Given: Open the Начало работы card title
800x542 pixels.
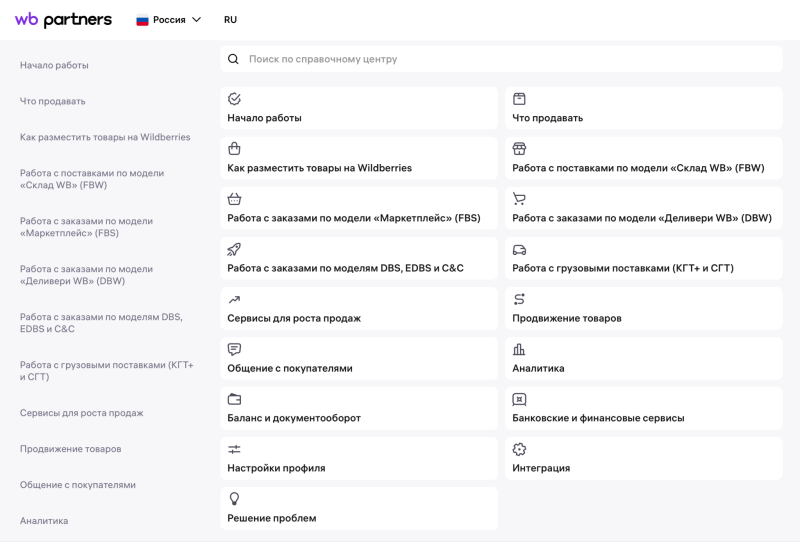Looking at the screenshot, I should click(x=264, y=118).
